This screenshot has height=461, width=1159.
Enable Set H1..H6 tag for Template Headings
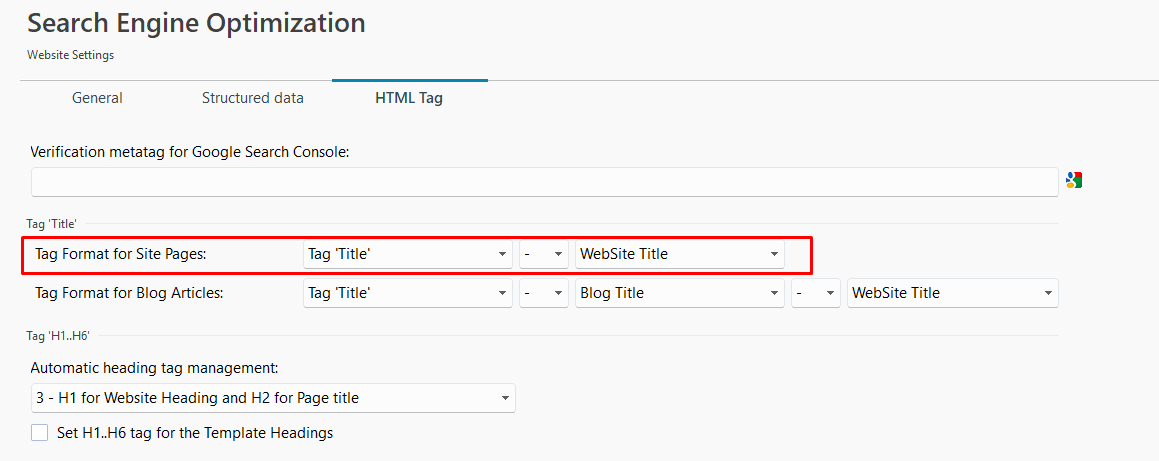click(39, 433)
